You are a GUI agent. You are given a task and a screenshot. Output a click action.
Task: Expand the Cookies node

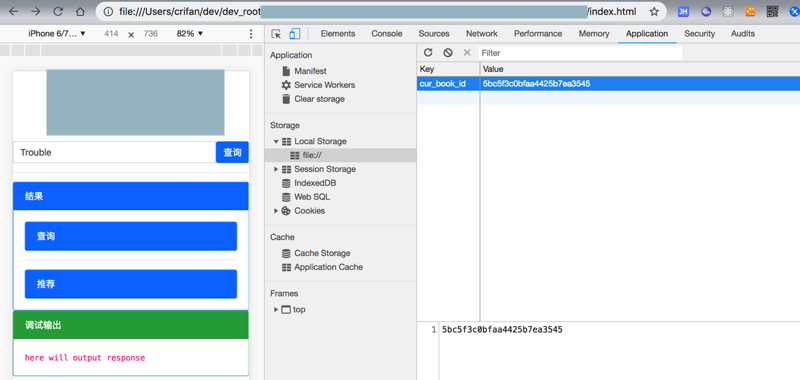point(276,211)
